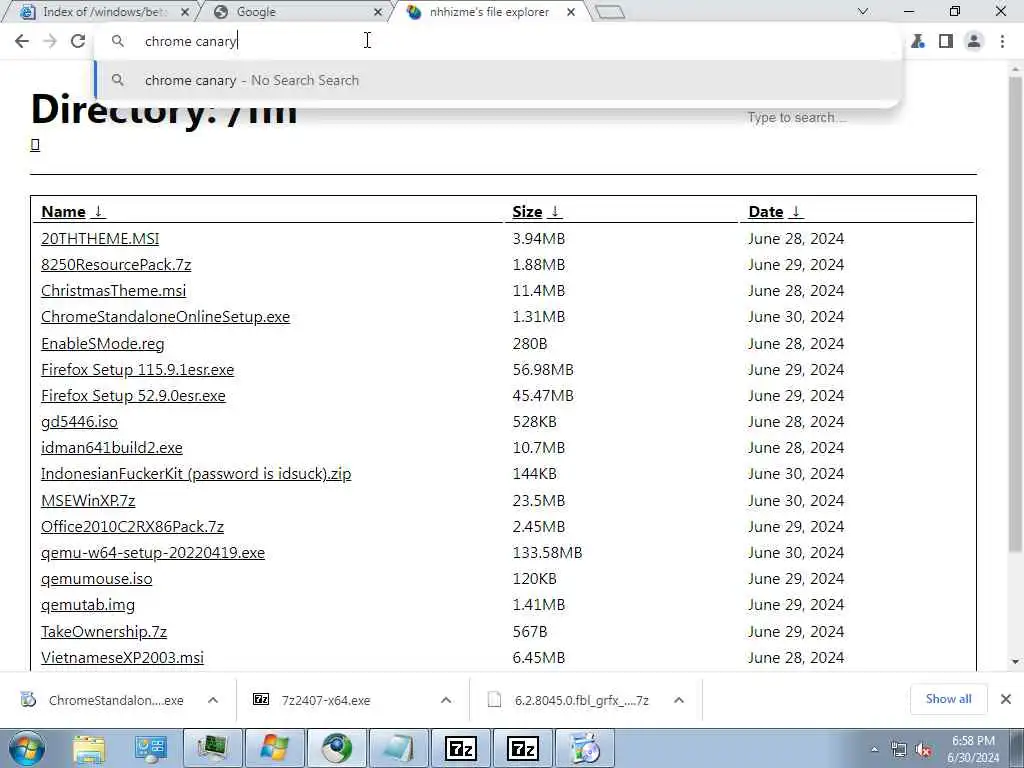Close the Google tab
This screenshot has width=1024, height=768.
click(x=377, y=12)
